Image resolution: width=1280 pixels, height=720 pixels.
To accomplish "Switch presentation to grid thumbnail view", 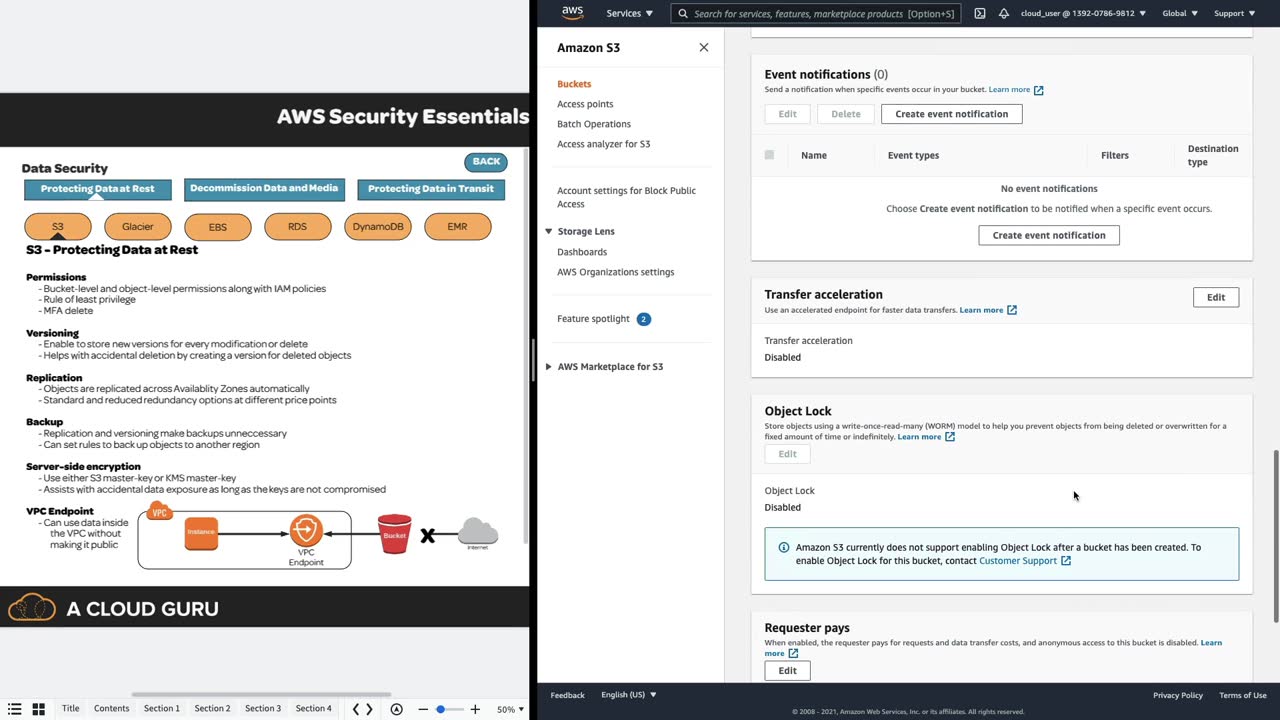I will click(x=38, y=709).
